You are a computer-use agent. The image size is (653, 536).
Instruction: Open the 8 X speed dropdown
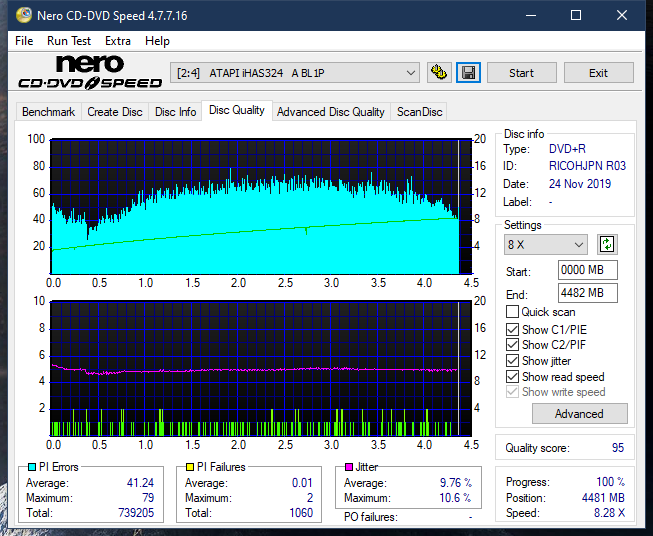[546, 244]
